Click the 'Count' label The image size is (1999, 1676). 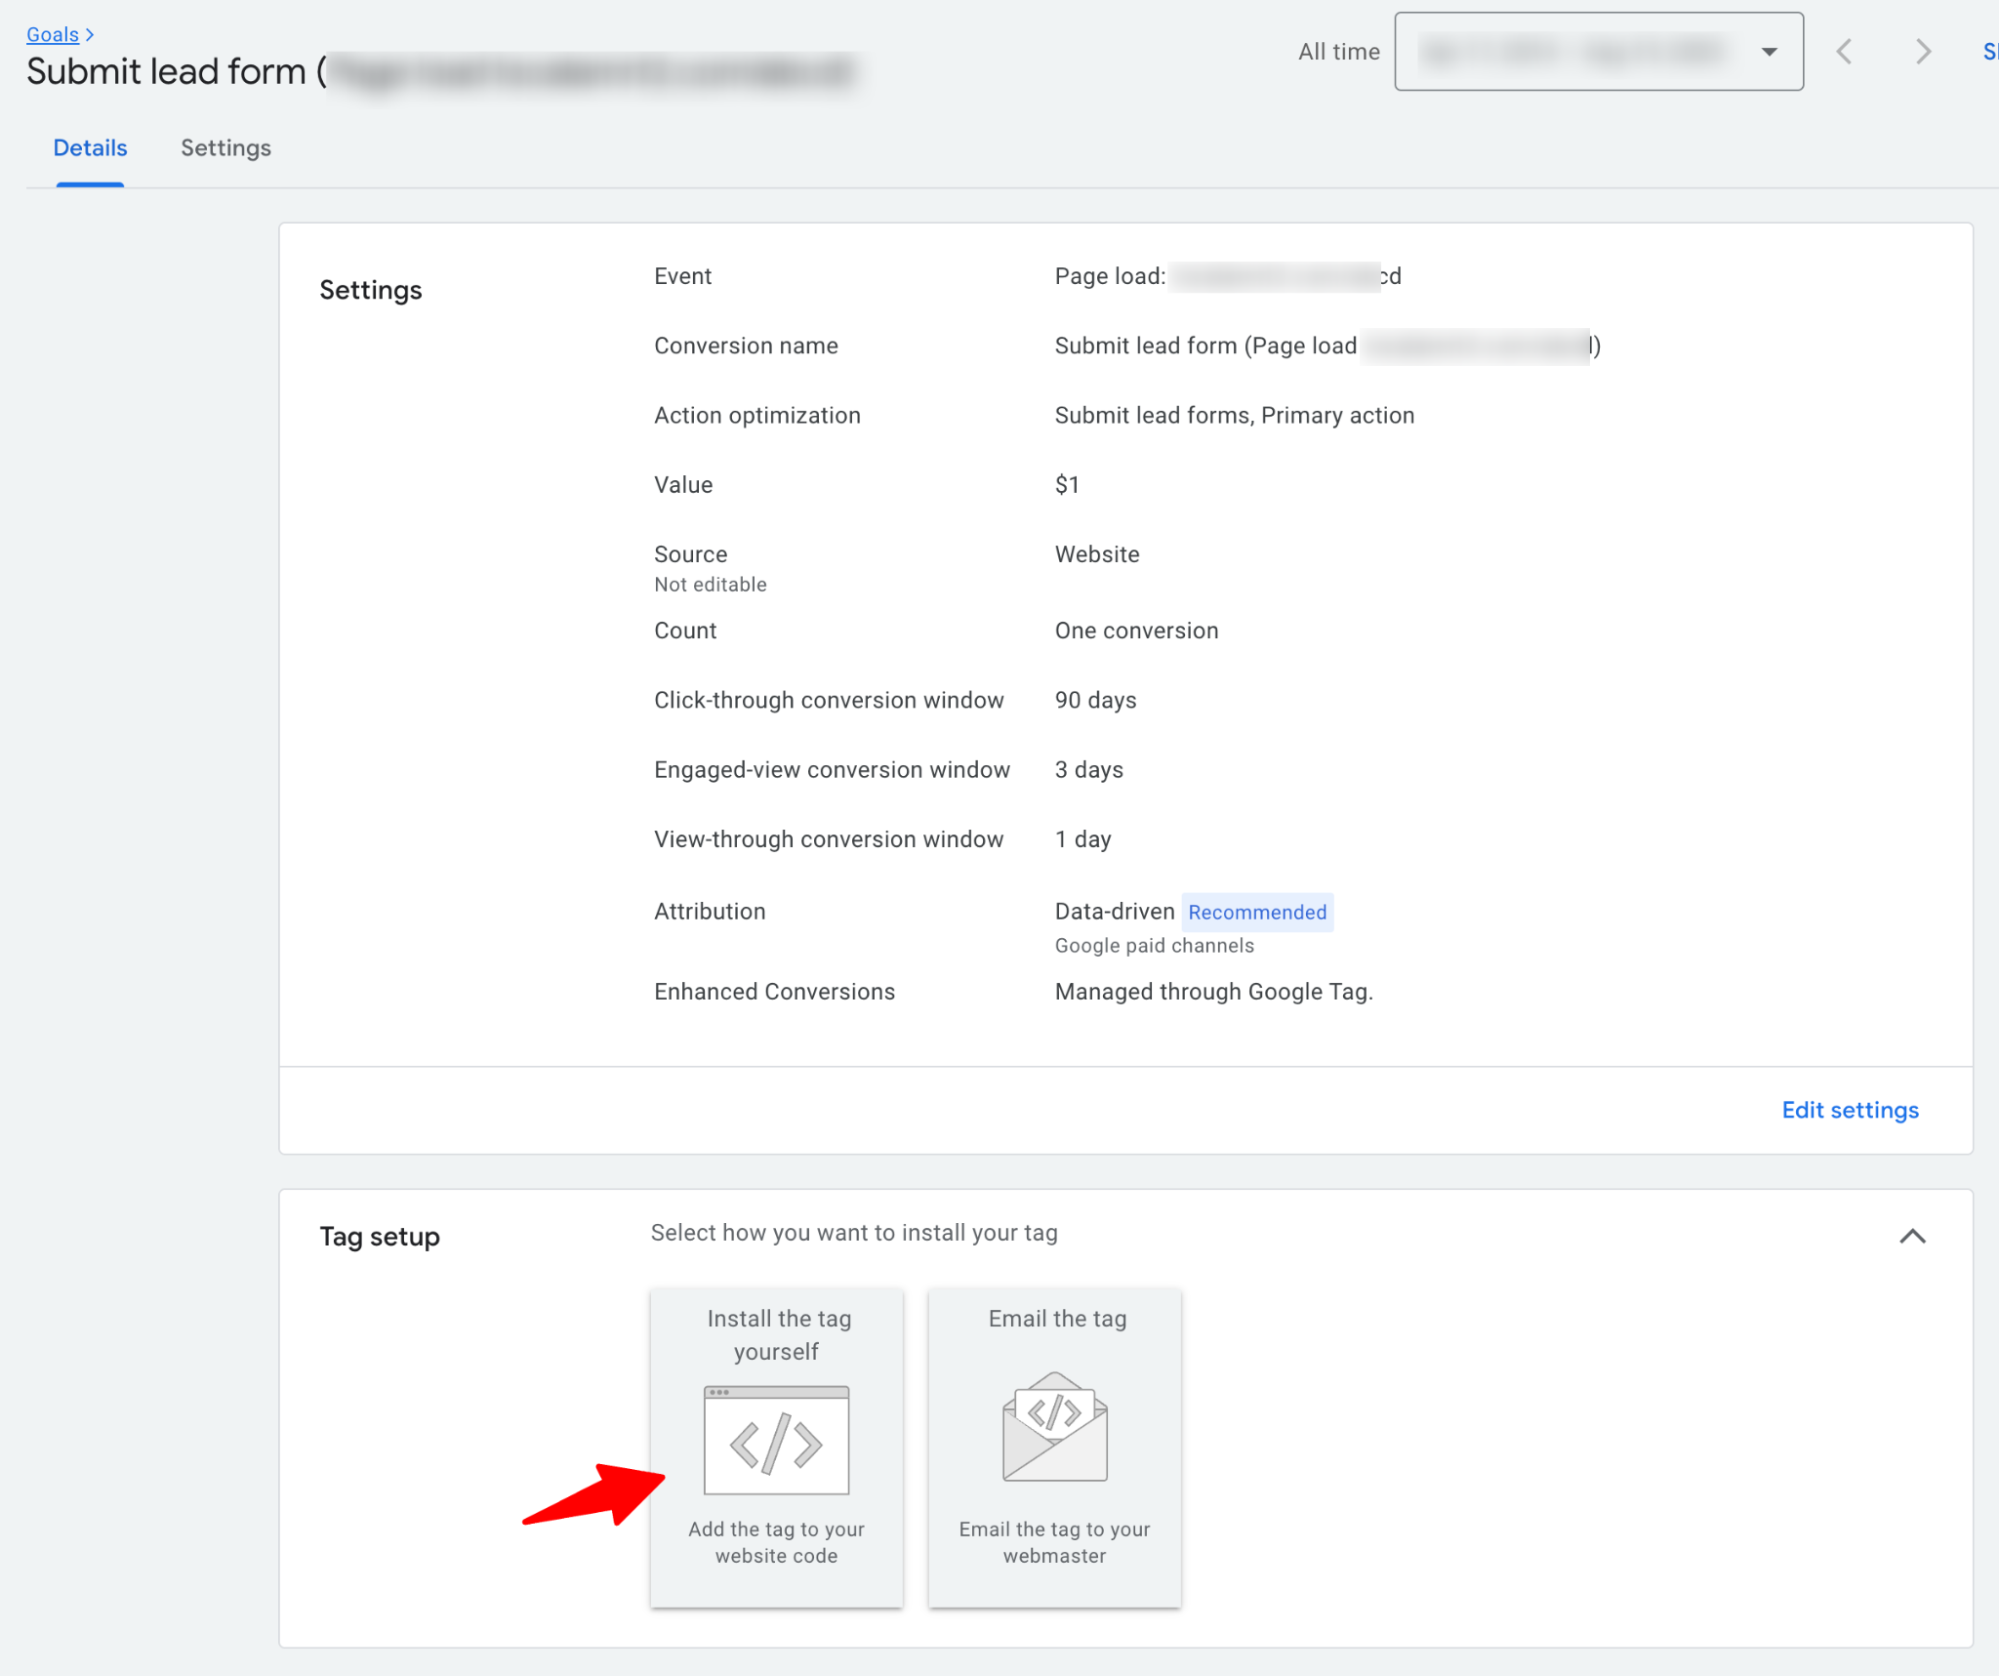click(x=685, y=631)
